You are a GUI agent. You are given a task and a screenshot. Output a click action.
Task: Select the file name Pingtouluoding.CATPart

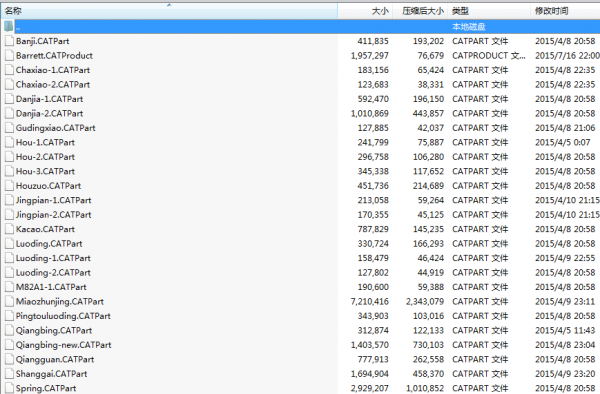pos(63,316)
